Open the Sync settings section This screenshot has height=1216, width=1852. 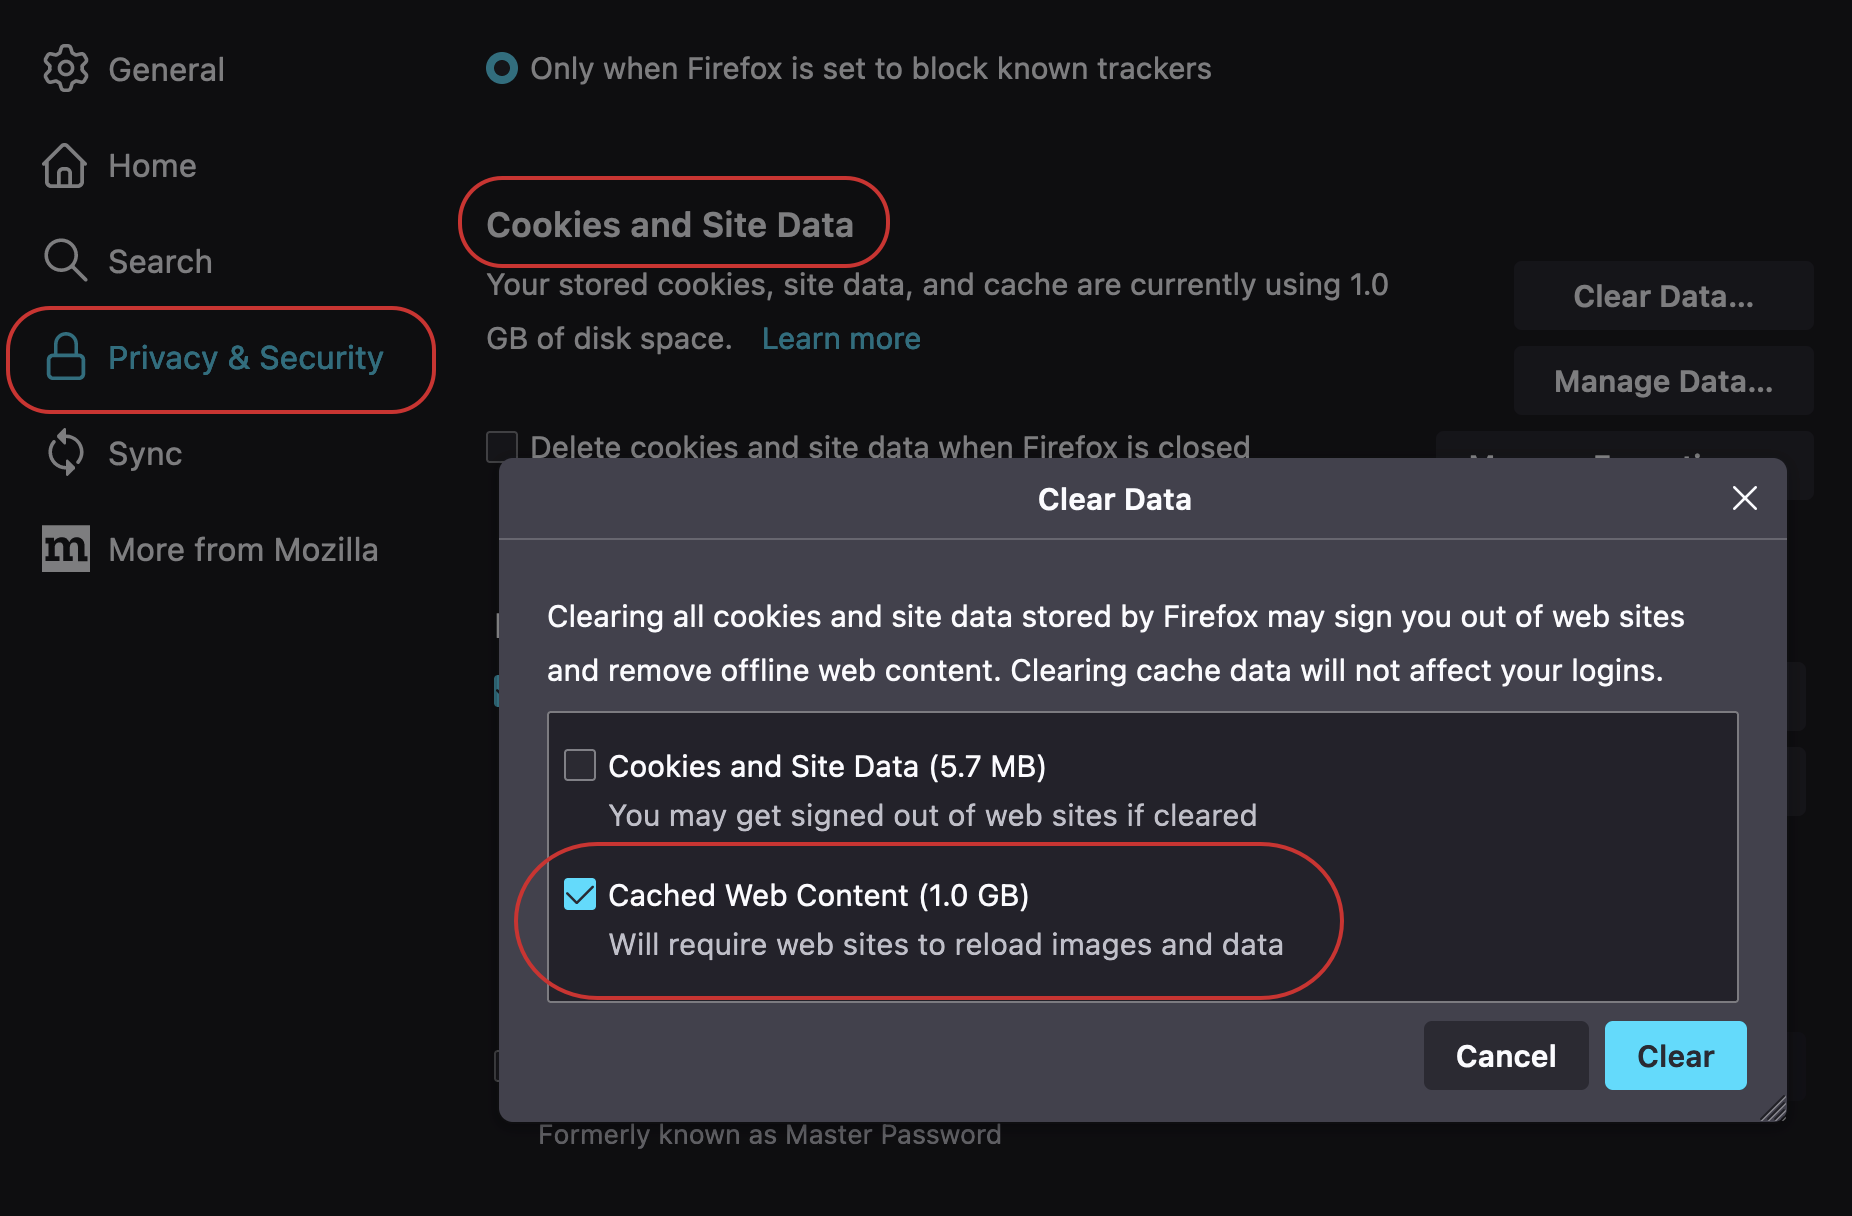point(145,454)
